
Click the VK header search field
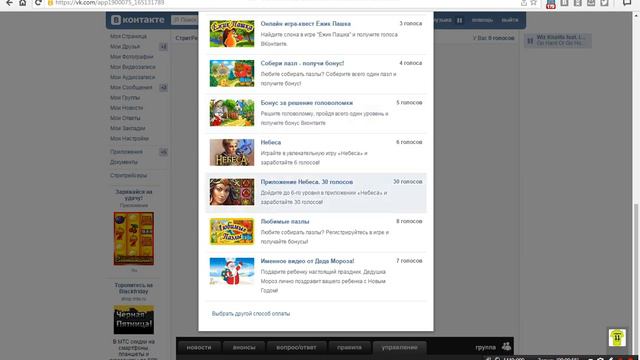click(185, 20)
